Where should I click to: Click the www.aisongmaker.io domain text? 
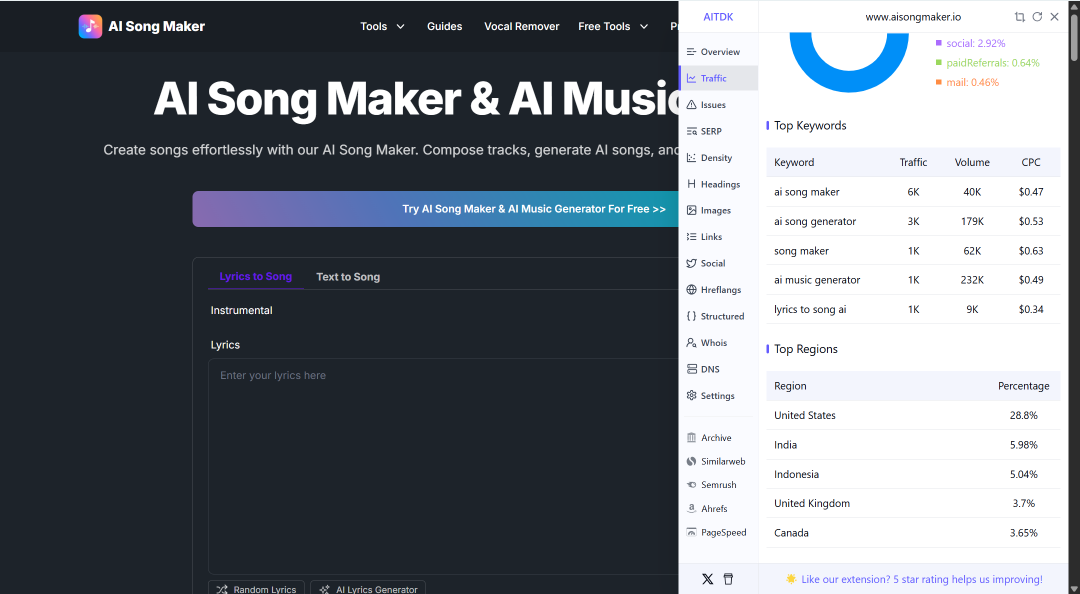(913, 17)
